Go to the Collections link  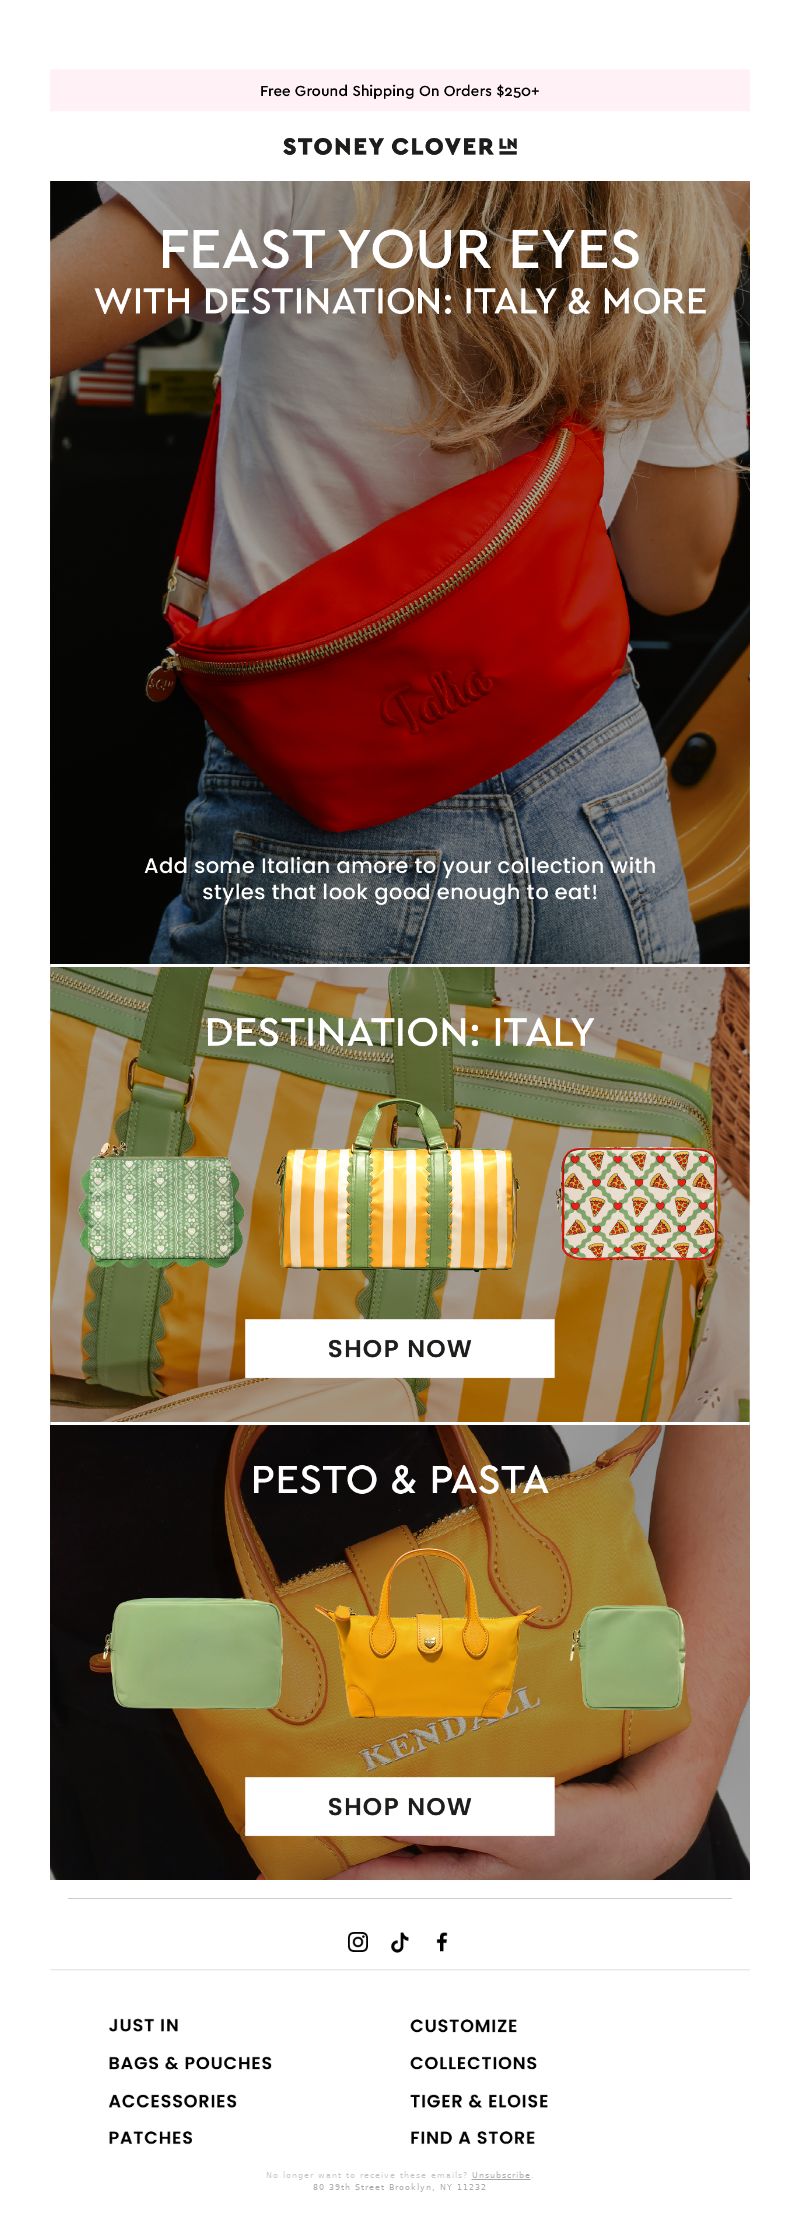(474, 2062)
